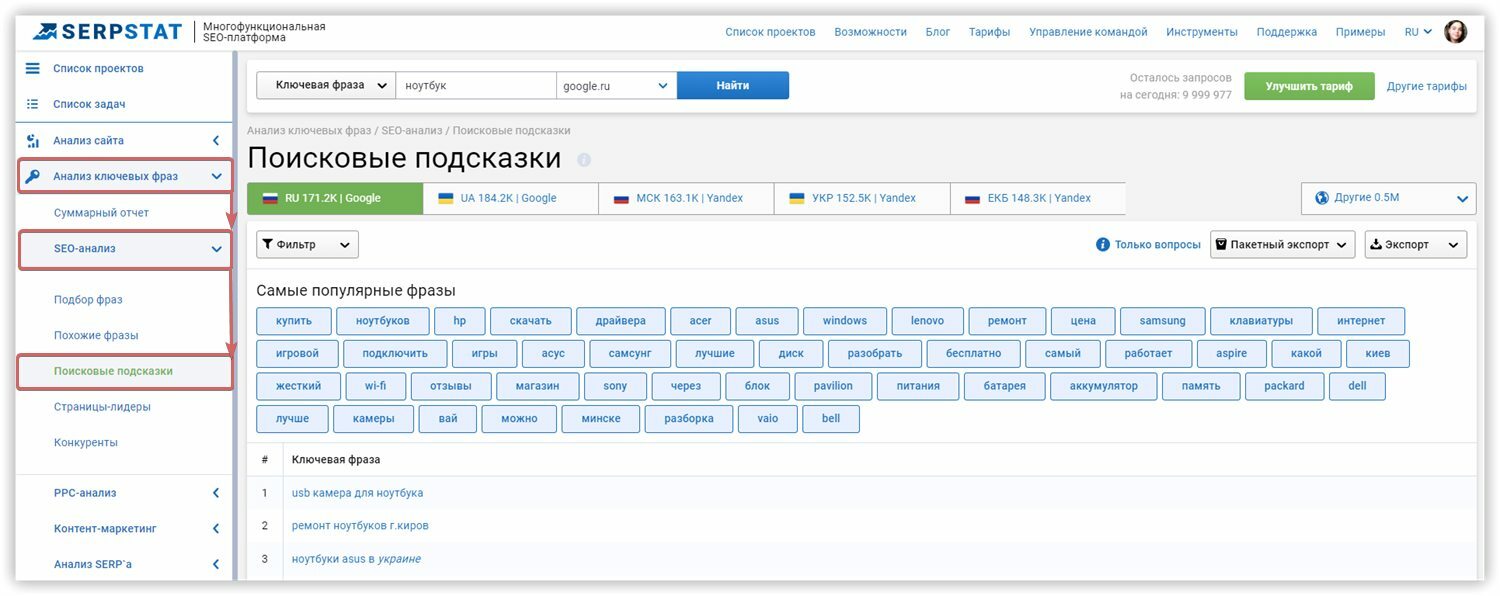The width and height of the screenshot is (1500, 596).
Task: Focus the keyword input containing ноутбук
Action: point(476,86)
